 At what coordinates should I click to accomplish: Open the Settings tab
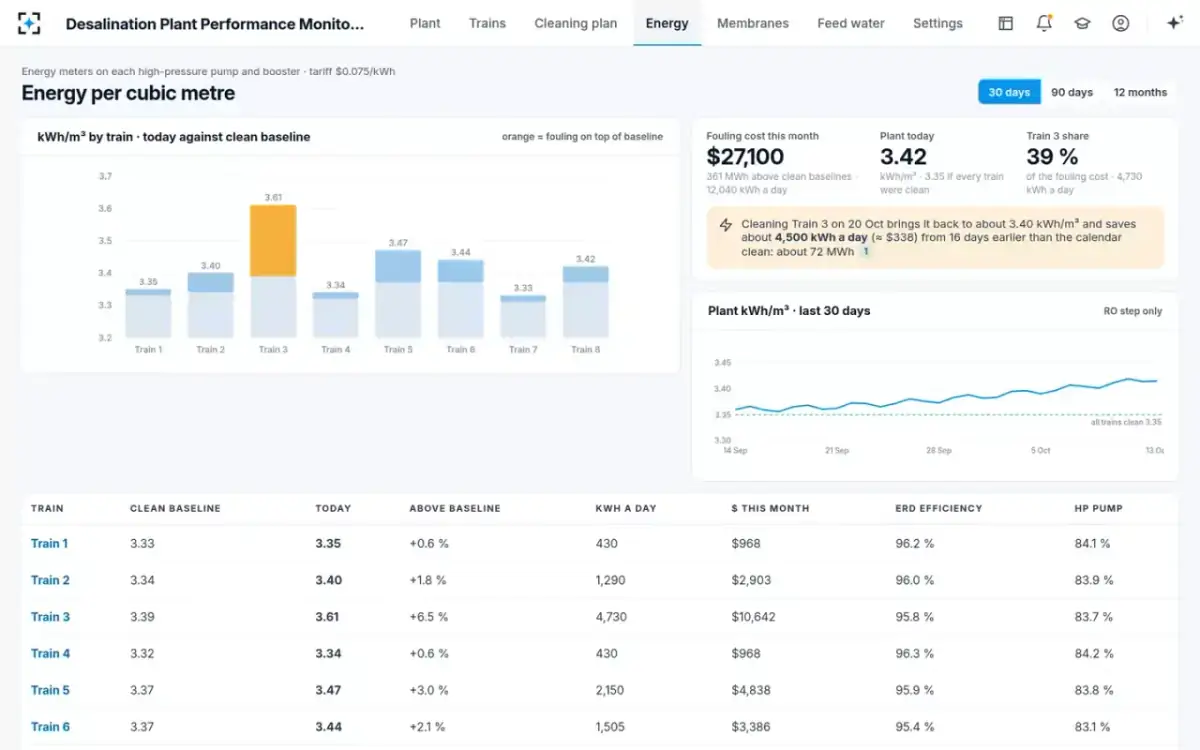tap(938, 23)
